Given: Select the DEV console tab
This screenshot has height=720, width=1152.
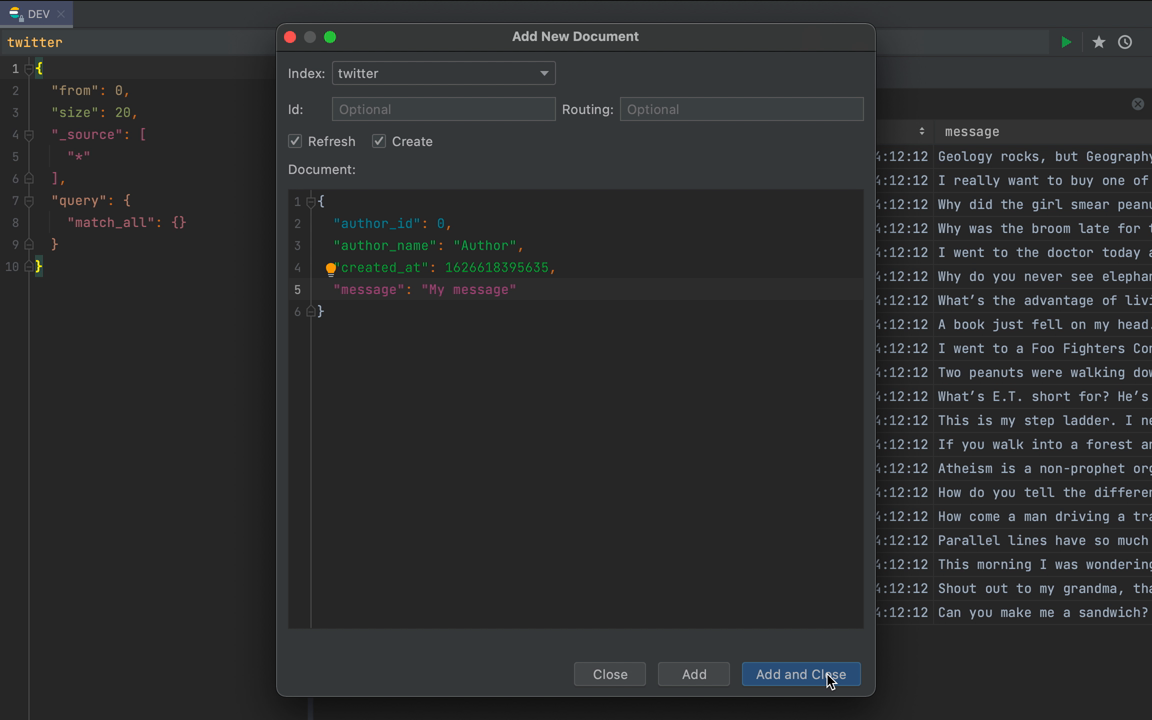Looking at the screenshot, I should pyautogui.click(x=39, y=13).
